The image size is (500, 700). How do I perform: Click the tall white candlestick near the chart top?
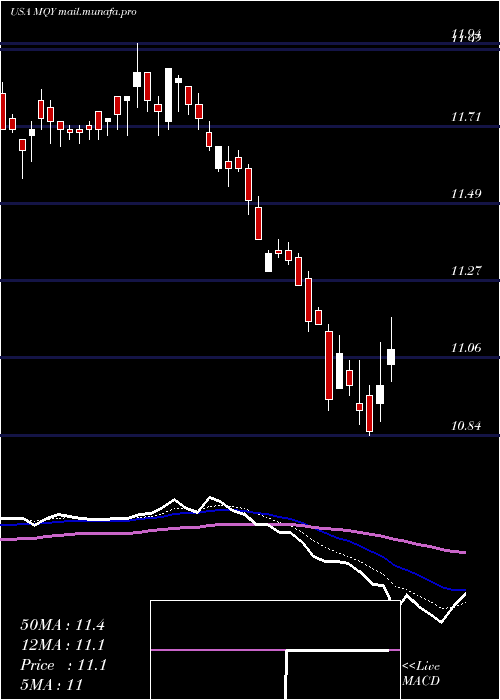pos(168,95)
